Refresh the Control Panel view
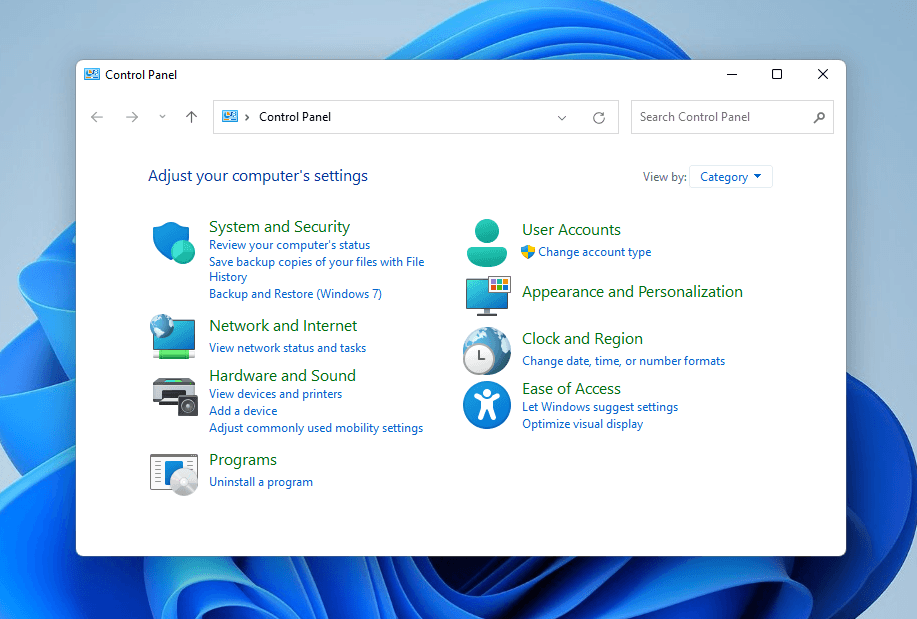Viewport: 917px width, 619px height. 599,118
